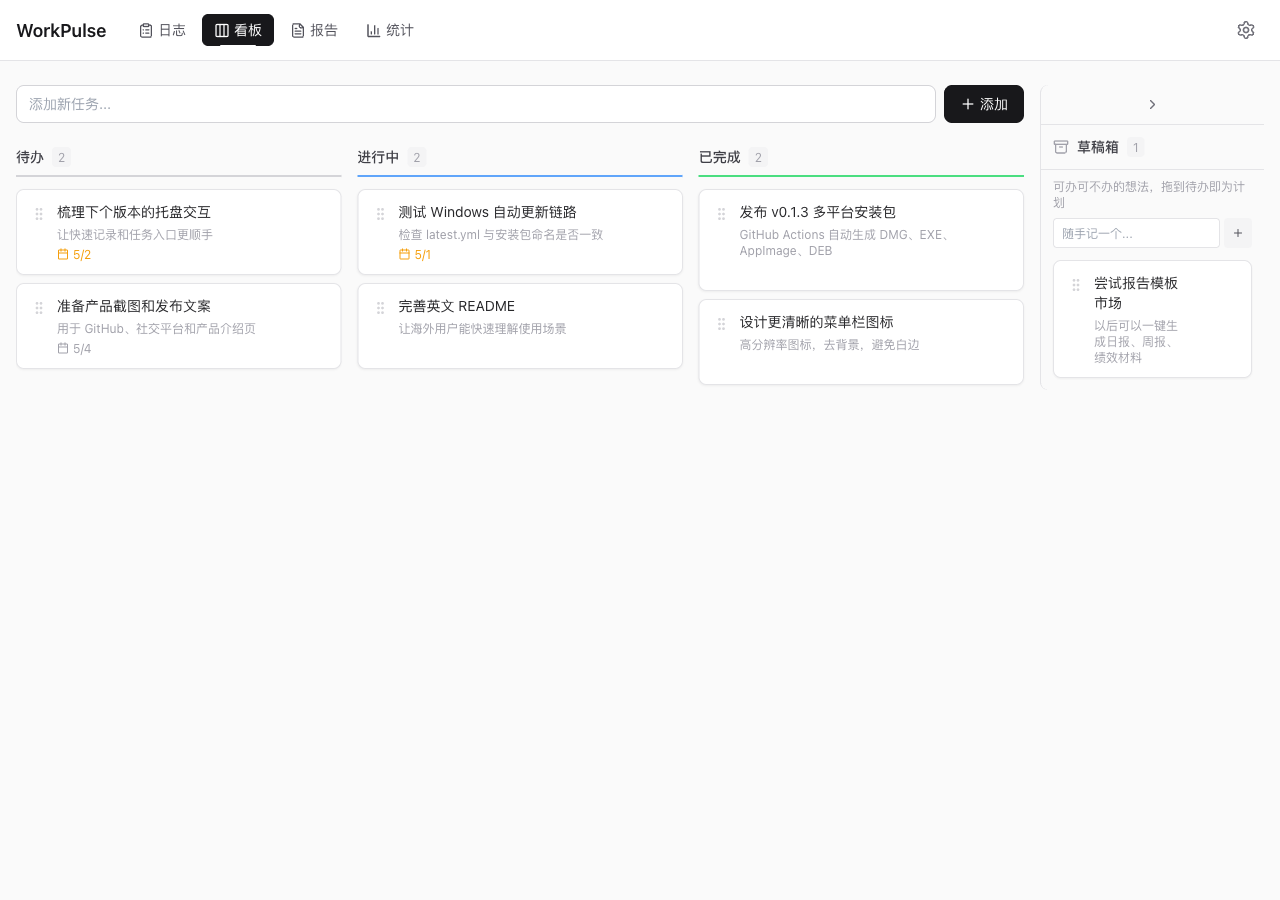Click description 让快速记录和任务入口更顺手
This screenshot has height=900, width=1280.
pyautogui.click(x=135, y=235)
